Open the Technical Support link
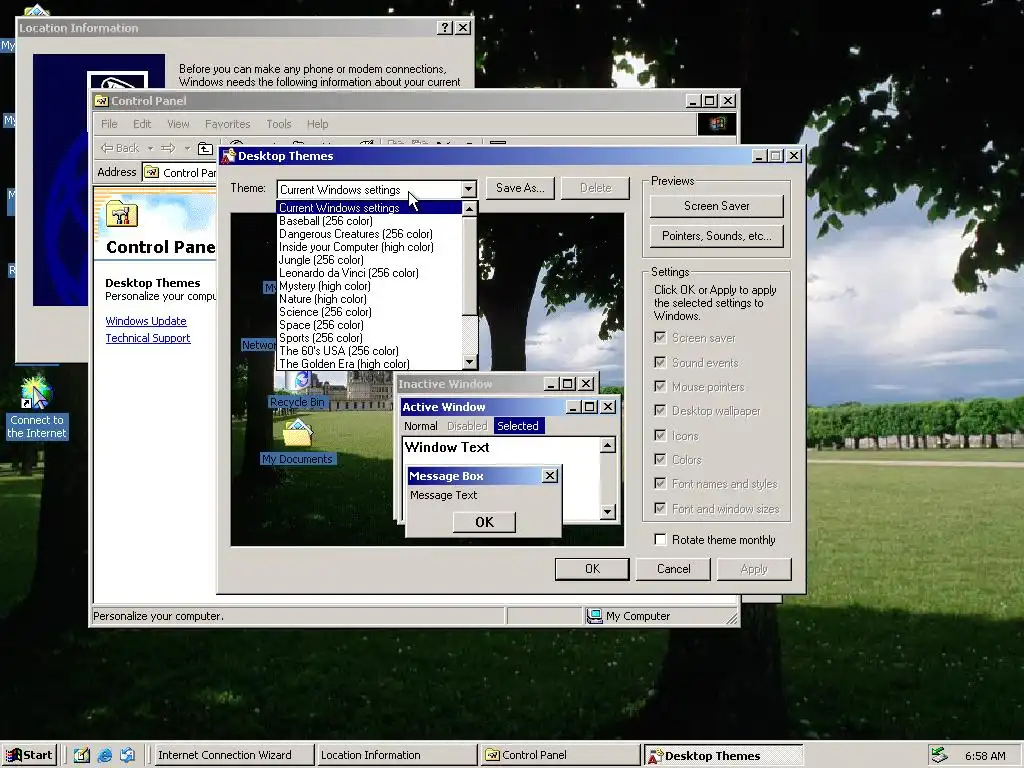The width and height of the screenshot is (1024, 768). pyautogui.click(x=148, y=338)
